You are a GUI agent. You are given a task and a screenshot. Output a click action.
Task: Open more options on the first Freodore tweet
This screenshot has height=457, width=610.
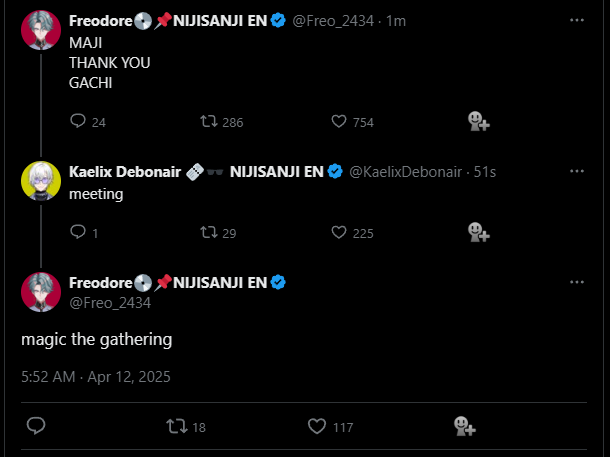tap(576, 20)
